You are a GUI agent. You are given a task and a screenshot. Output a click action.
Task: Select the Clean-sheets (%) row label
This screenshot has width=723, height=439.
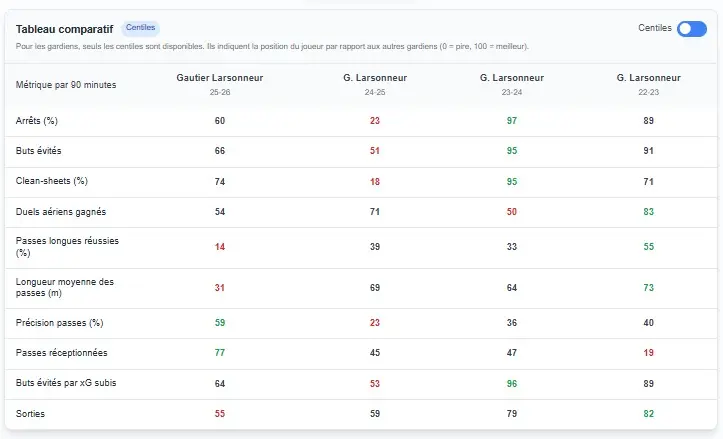pyautogui.click(x=53, y=182)
